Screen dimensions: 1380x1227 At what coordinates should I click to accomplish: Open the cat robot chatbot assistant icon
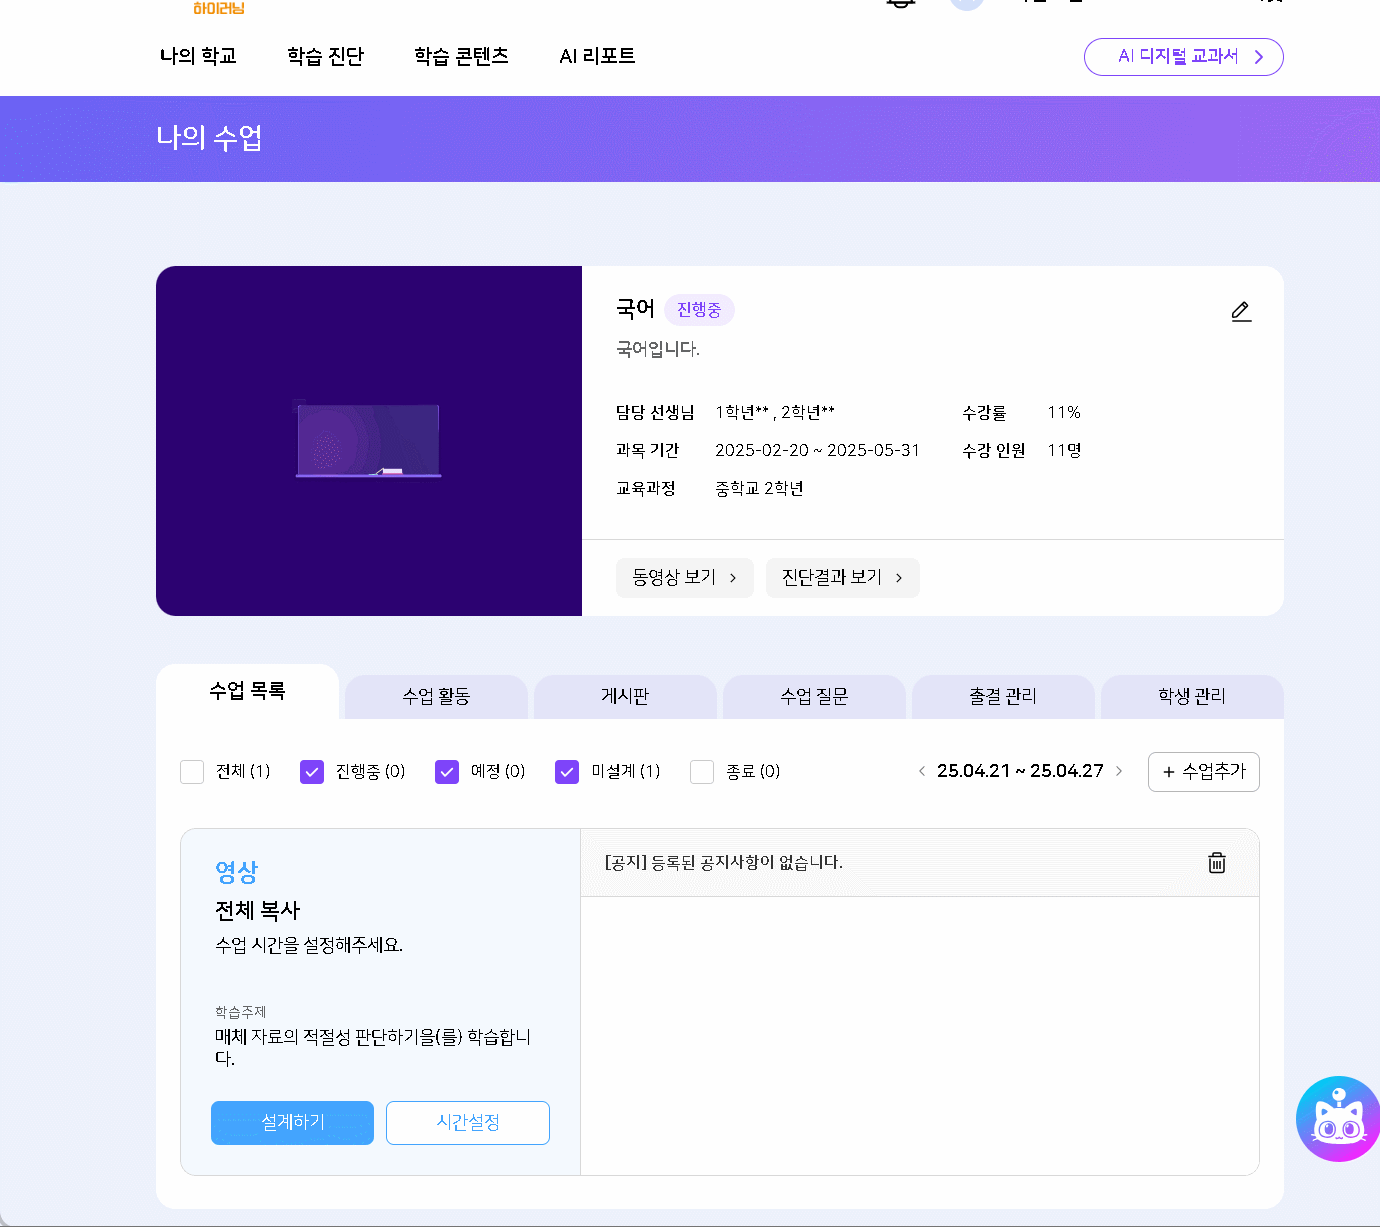click(x=1338, y=1119)
